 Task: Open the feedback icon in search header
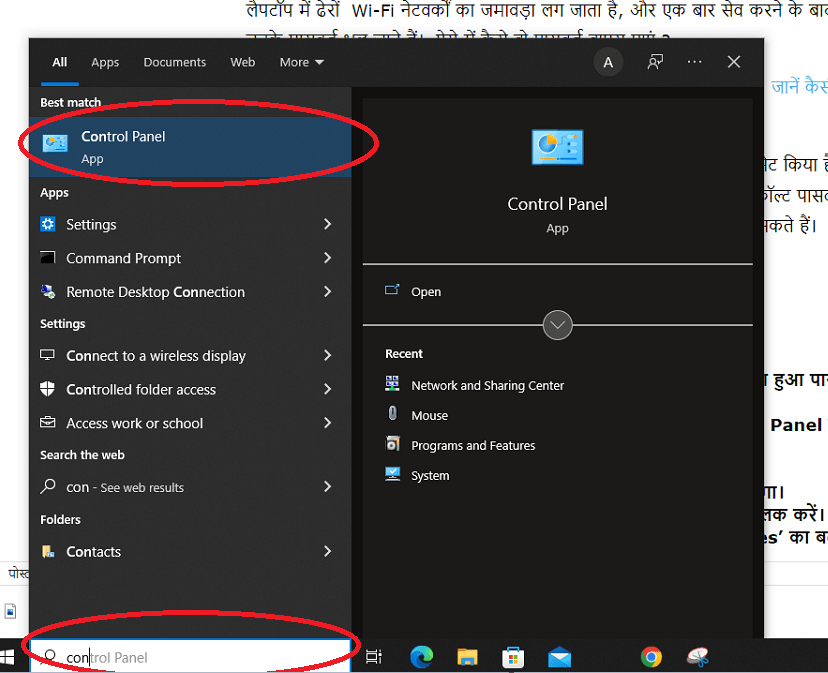click(655, 62)
